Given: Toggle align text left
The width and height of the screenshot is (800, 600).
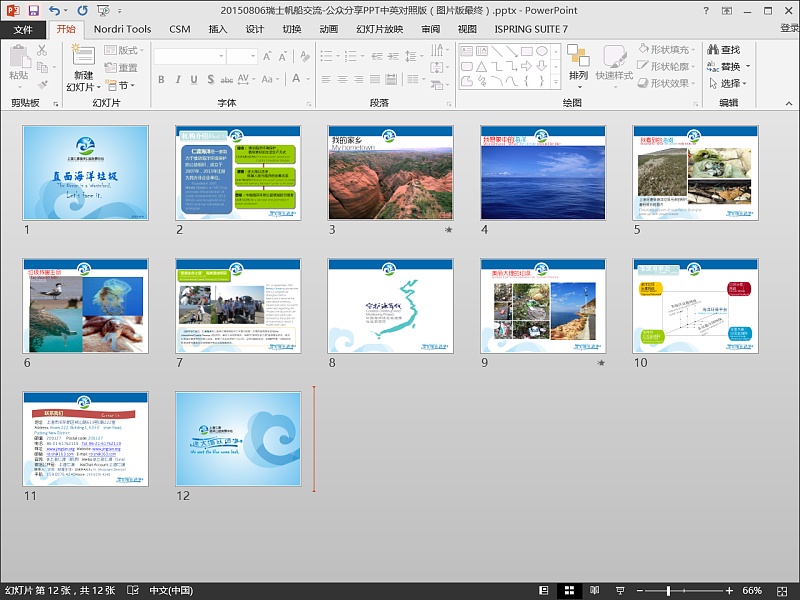Looking at the screenshot, I should point(326,79).
